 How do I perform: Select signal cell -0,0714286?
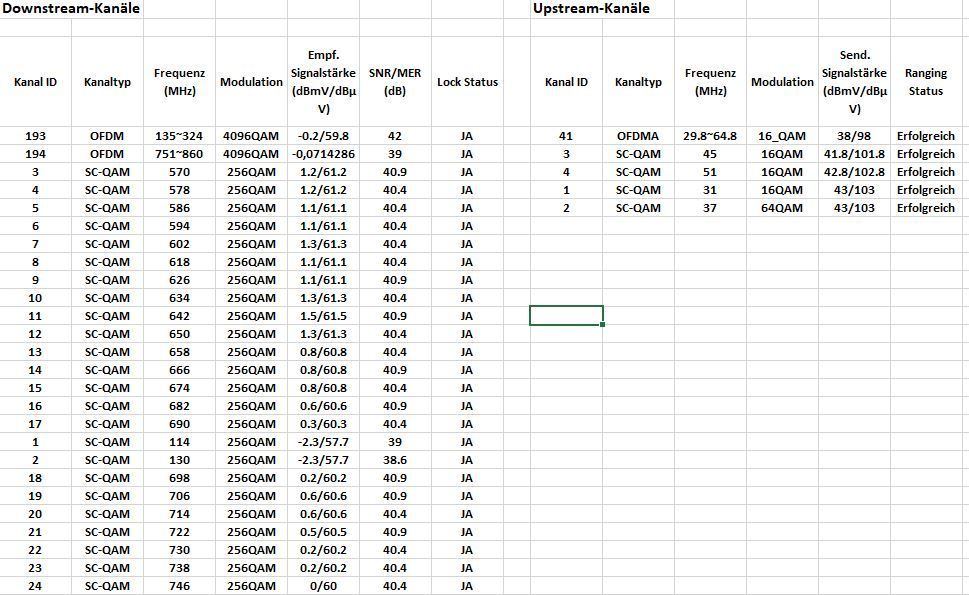pos(323,154)
